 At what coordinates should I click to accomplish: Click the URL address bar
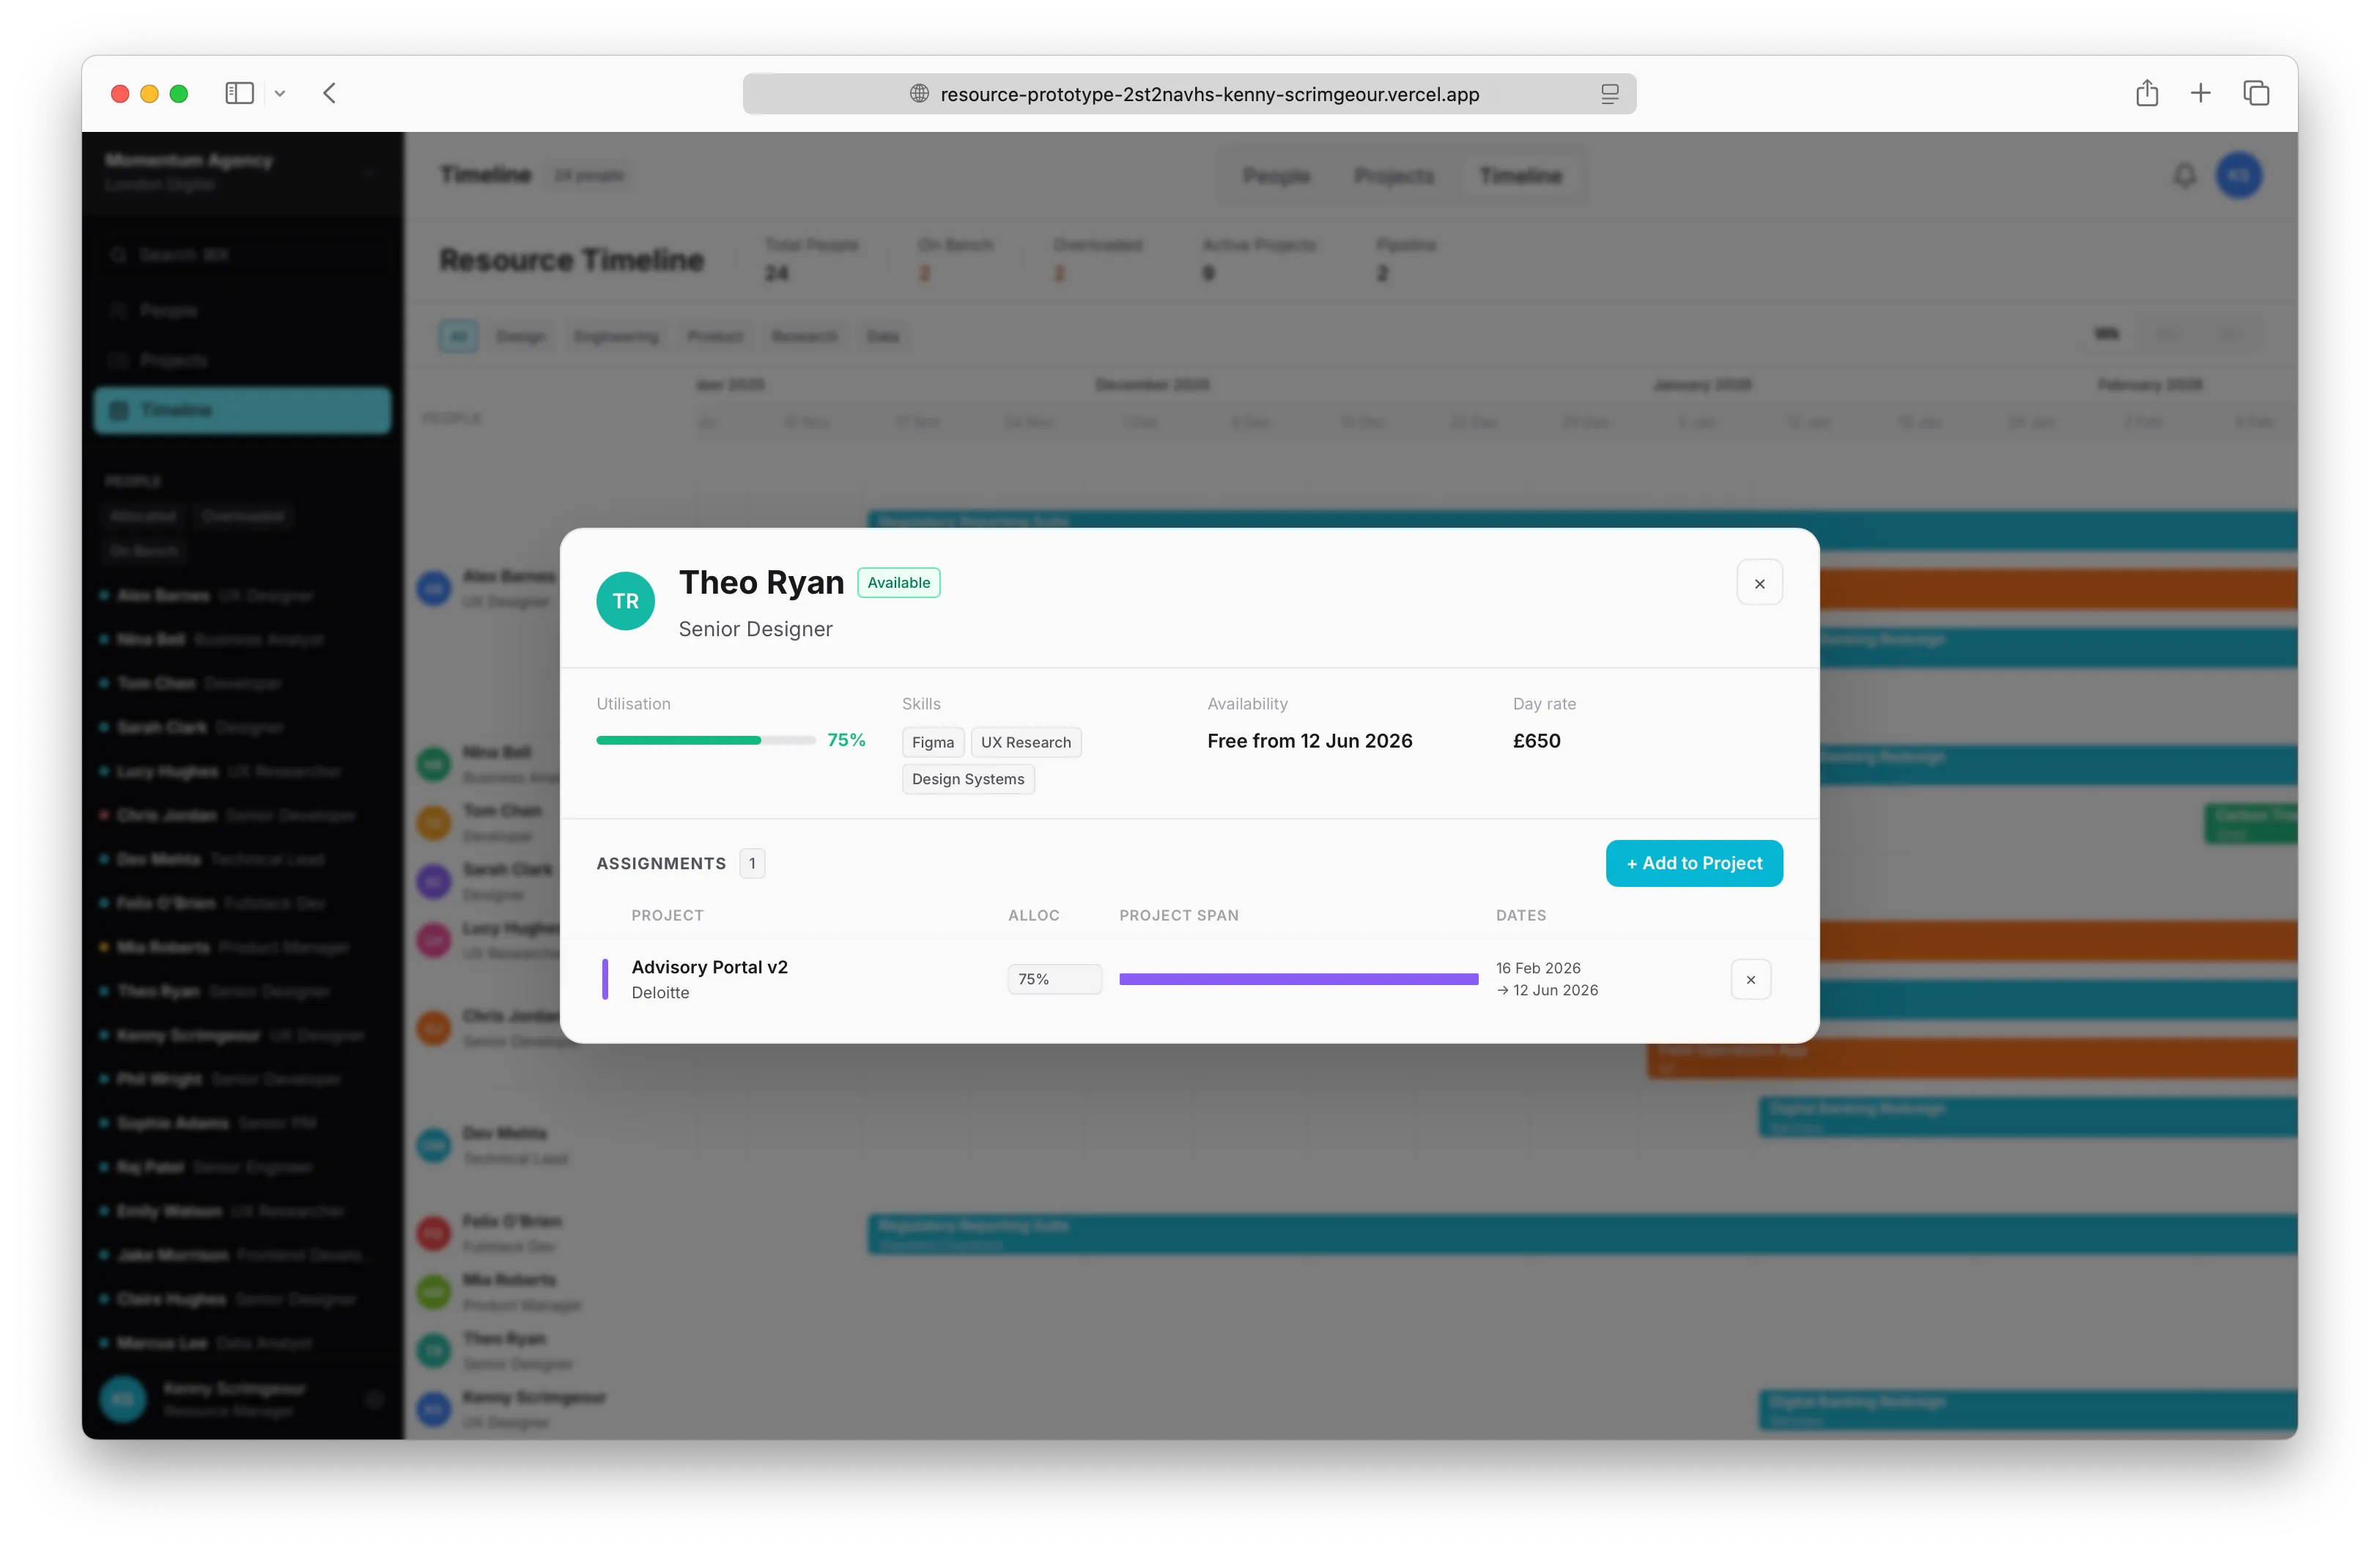point(1189,94)
